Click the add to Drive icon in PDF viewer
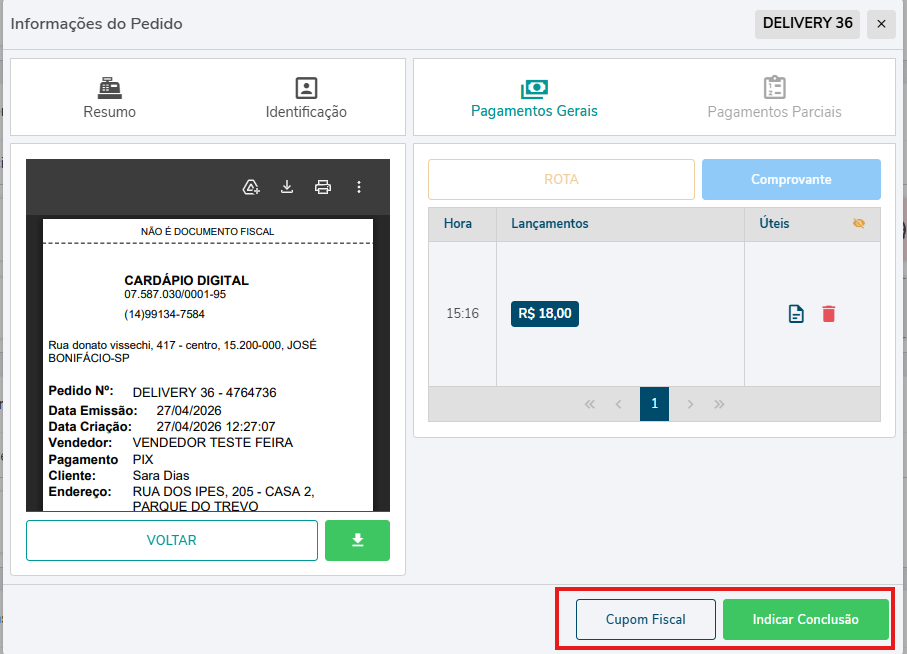 (251, 187)
